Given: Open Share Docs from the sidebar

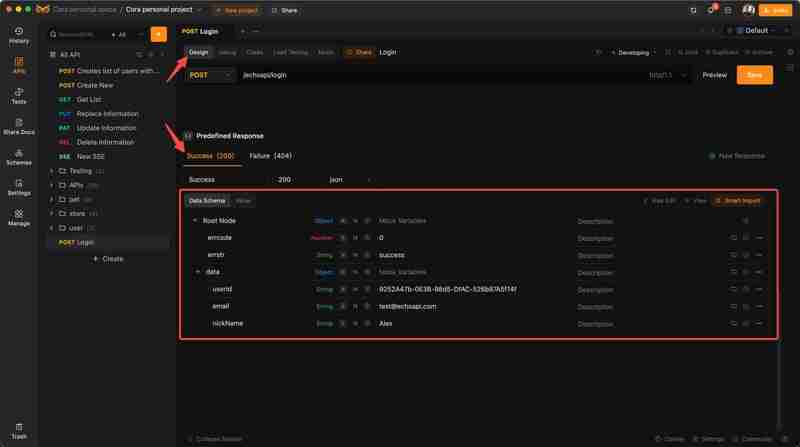Looking at the screenshot, I should pos(19,127).
